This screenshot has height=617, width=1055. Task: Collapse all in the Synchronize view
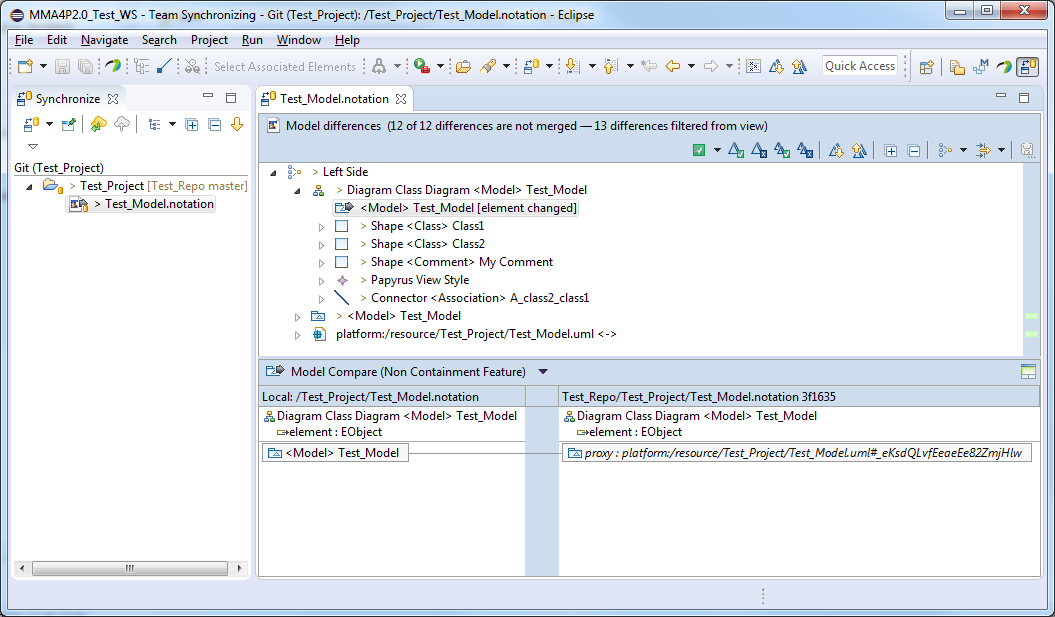coord(215,124)
